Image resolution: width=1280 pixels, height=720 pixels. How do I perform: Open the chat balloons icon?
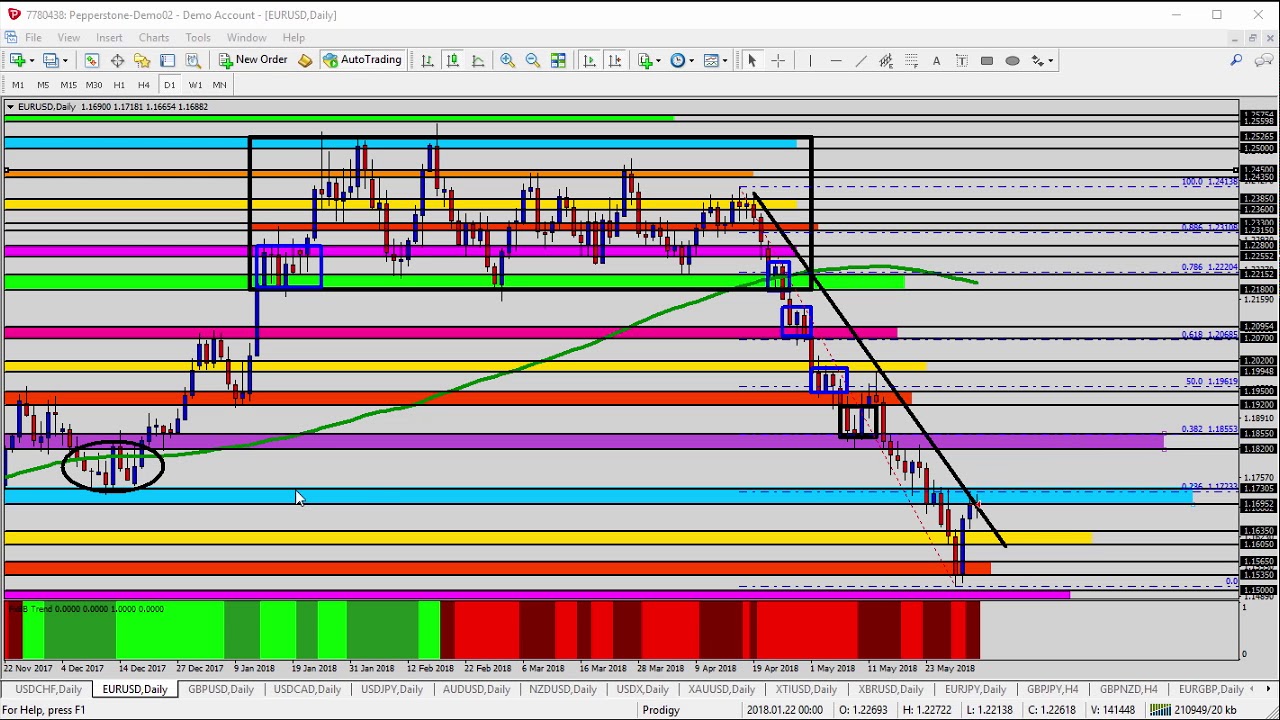(x=1263, y=60)
